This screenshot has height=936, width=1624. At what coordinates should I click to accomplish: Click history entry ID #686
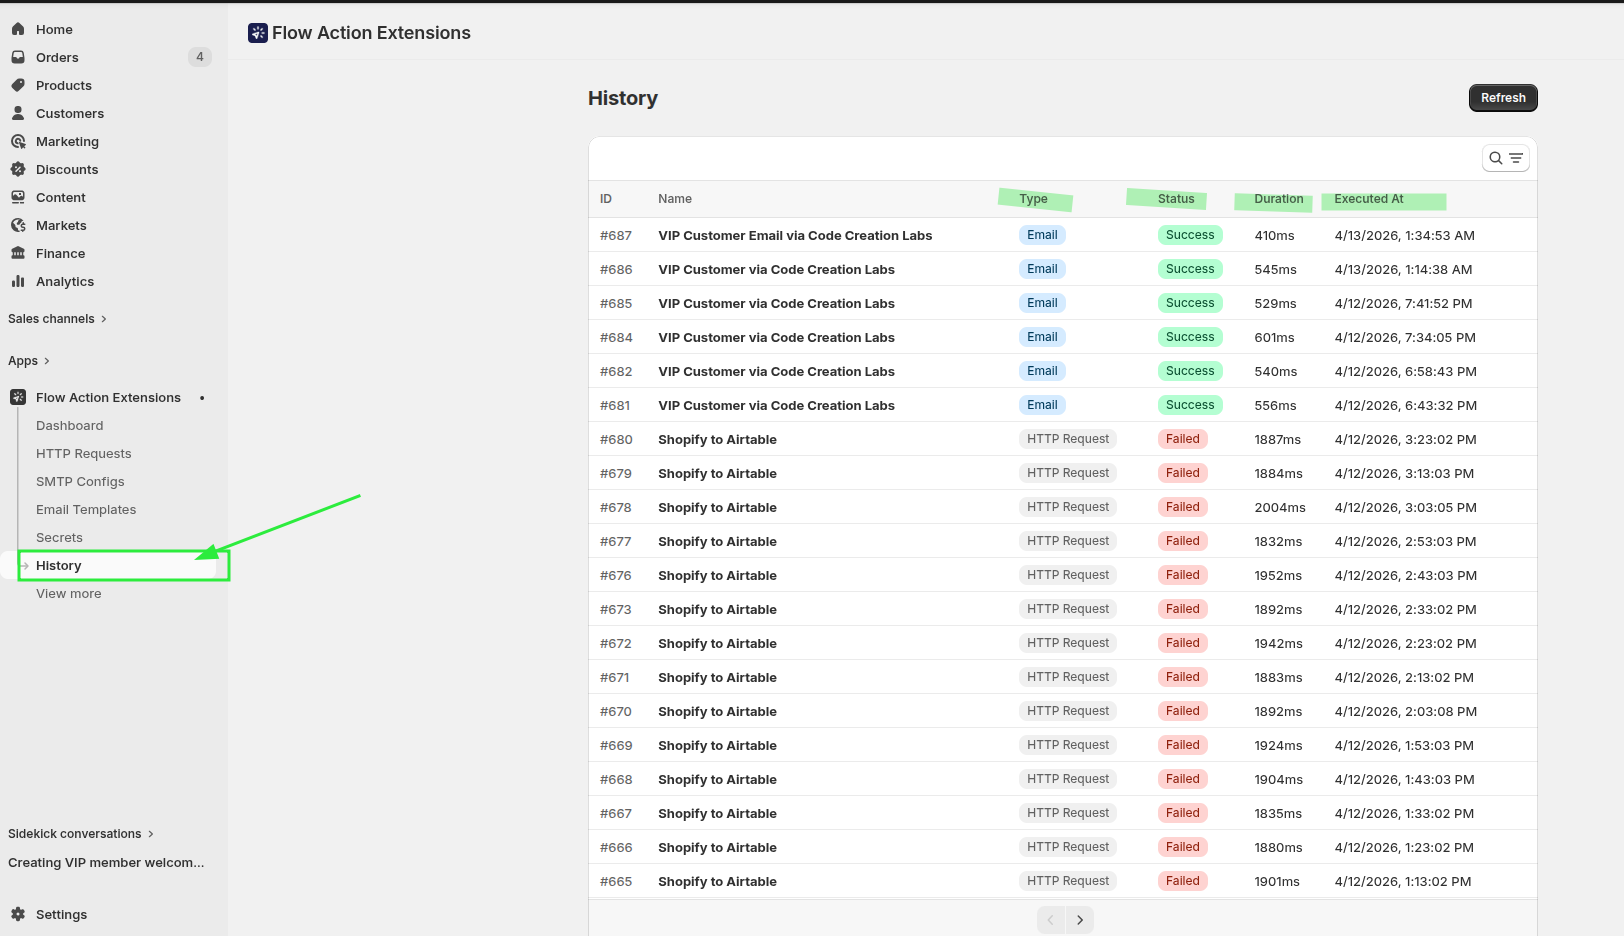(x=616, y=269)
